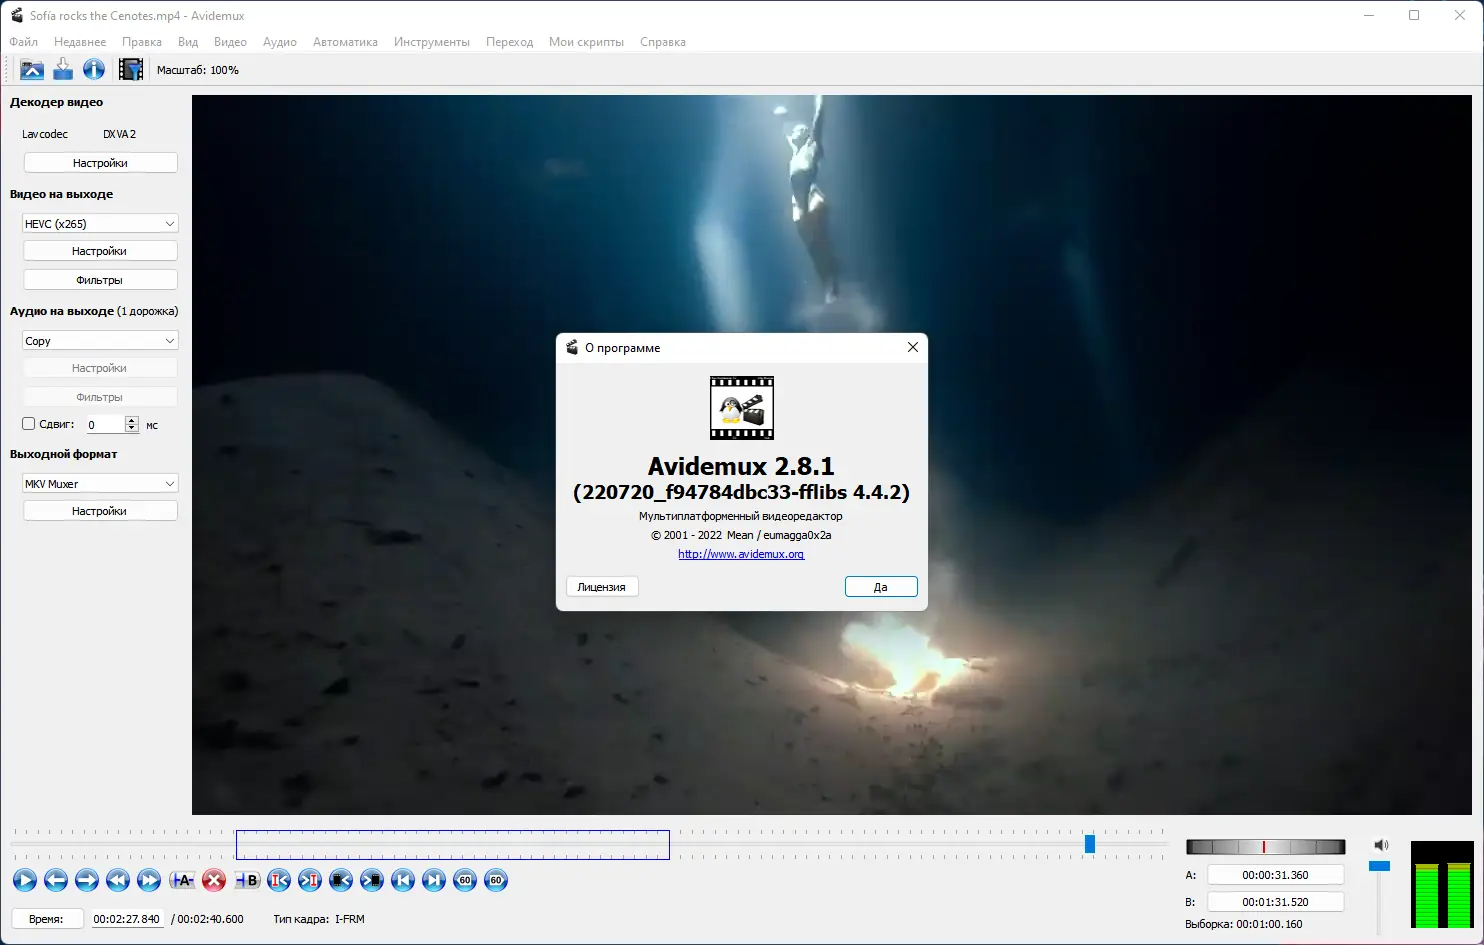Open the video filters filmstrip icon

[x=130, y=69]
